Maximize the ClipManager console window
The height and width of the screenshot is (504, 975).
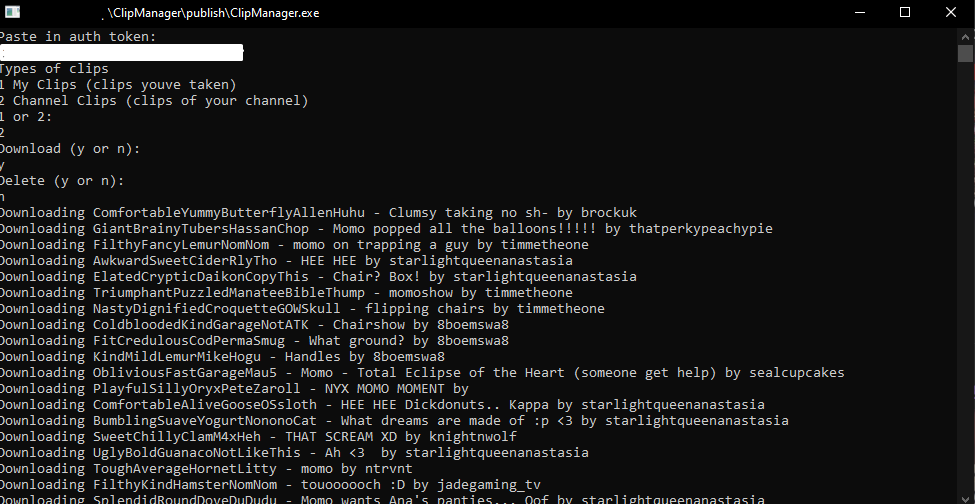905,12
